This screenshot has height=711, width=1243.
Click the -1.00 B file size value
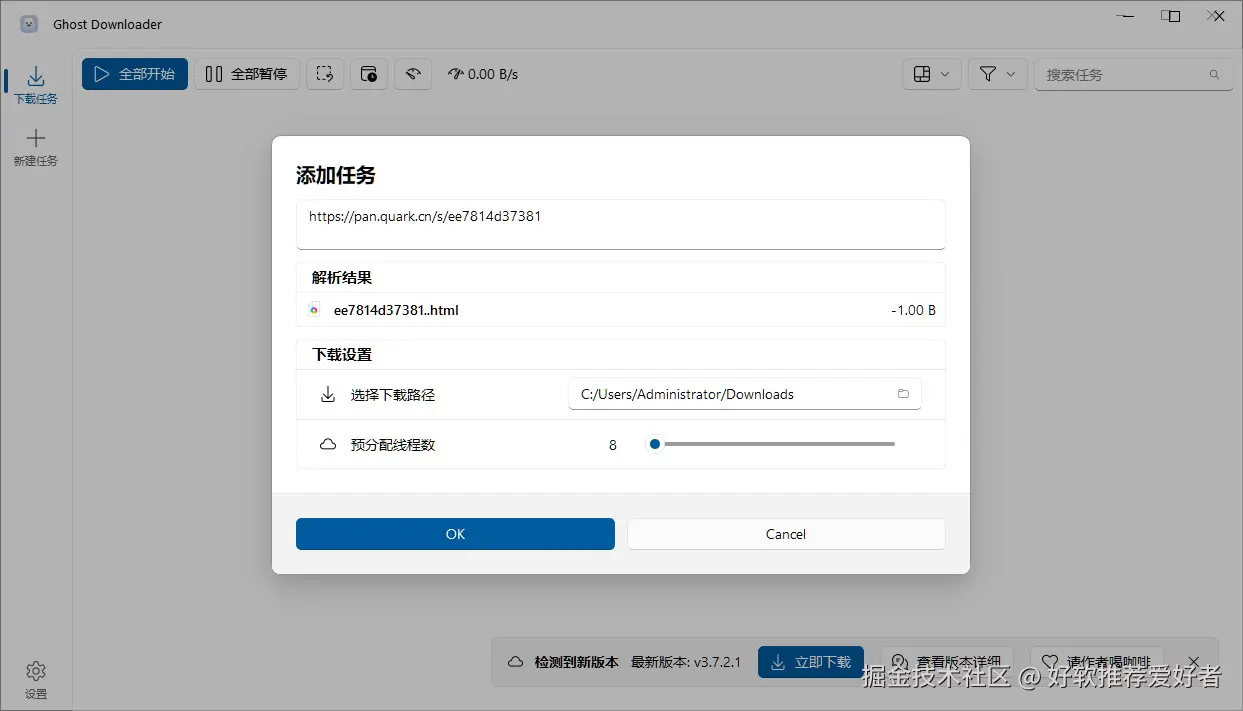tap(913, 310)
